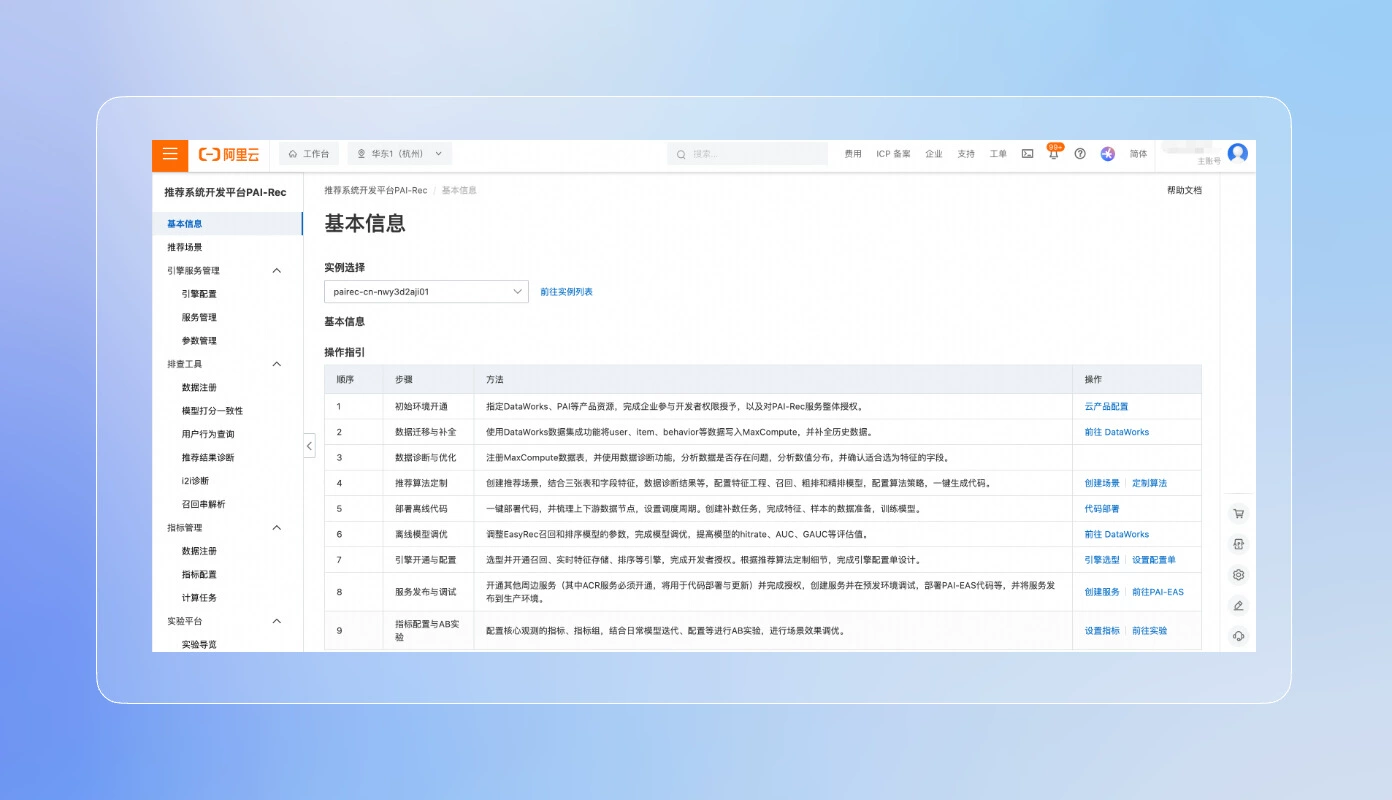Open the pairec-cn-nwy3d2aji01 instance dropdown
Screen dimensions: 1392x800
click(426, 291)
